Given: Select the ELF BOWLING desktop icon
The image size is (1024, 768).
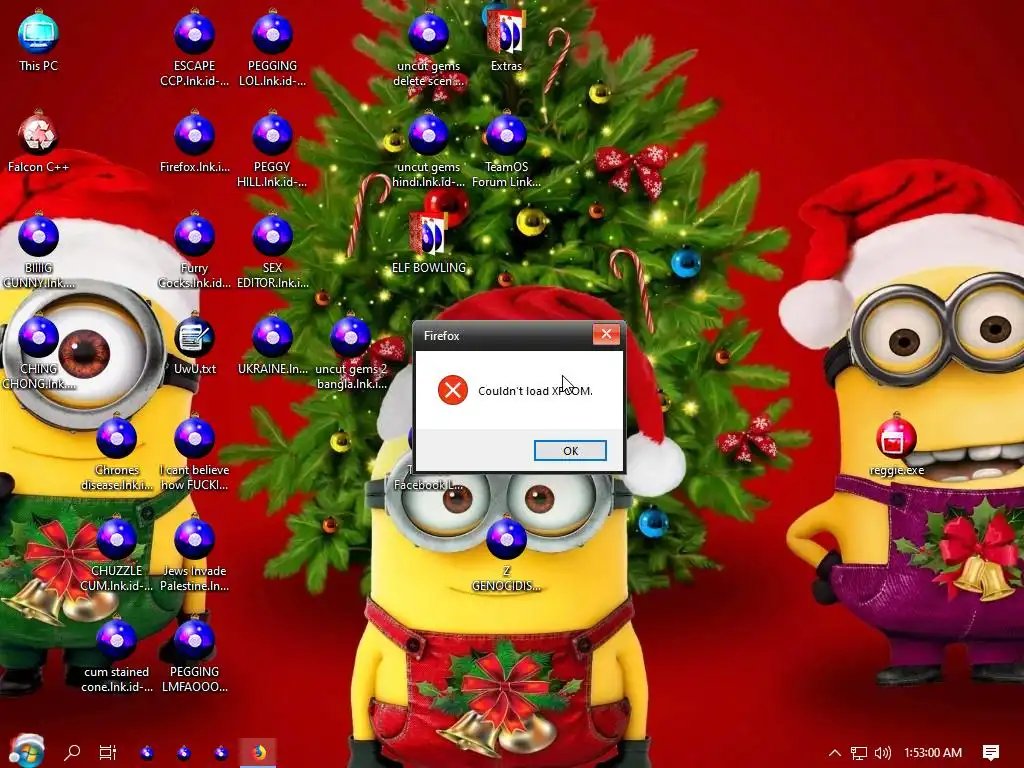Looking at the screenshot, I should [x=428, y=243].
